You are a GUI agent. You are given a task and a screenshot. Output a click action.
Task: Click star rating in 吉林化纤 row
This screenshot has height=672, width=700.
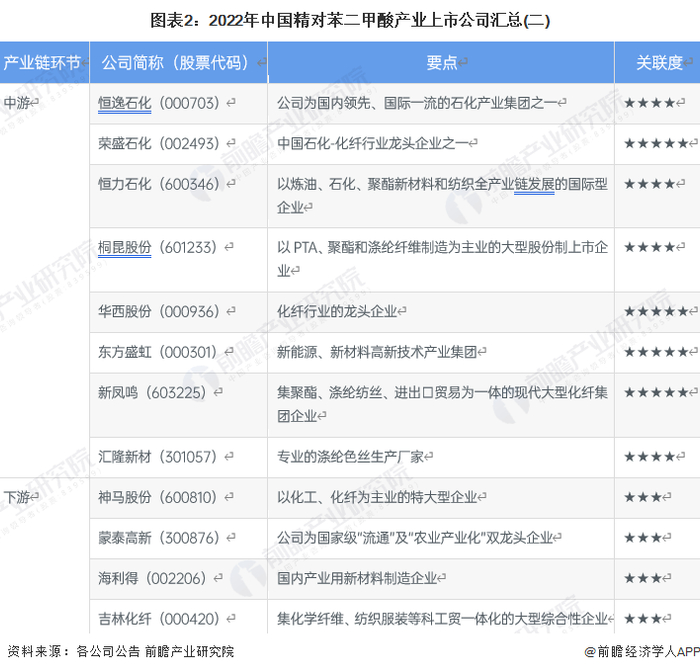643,619
